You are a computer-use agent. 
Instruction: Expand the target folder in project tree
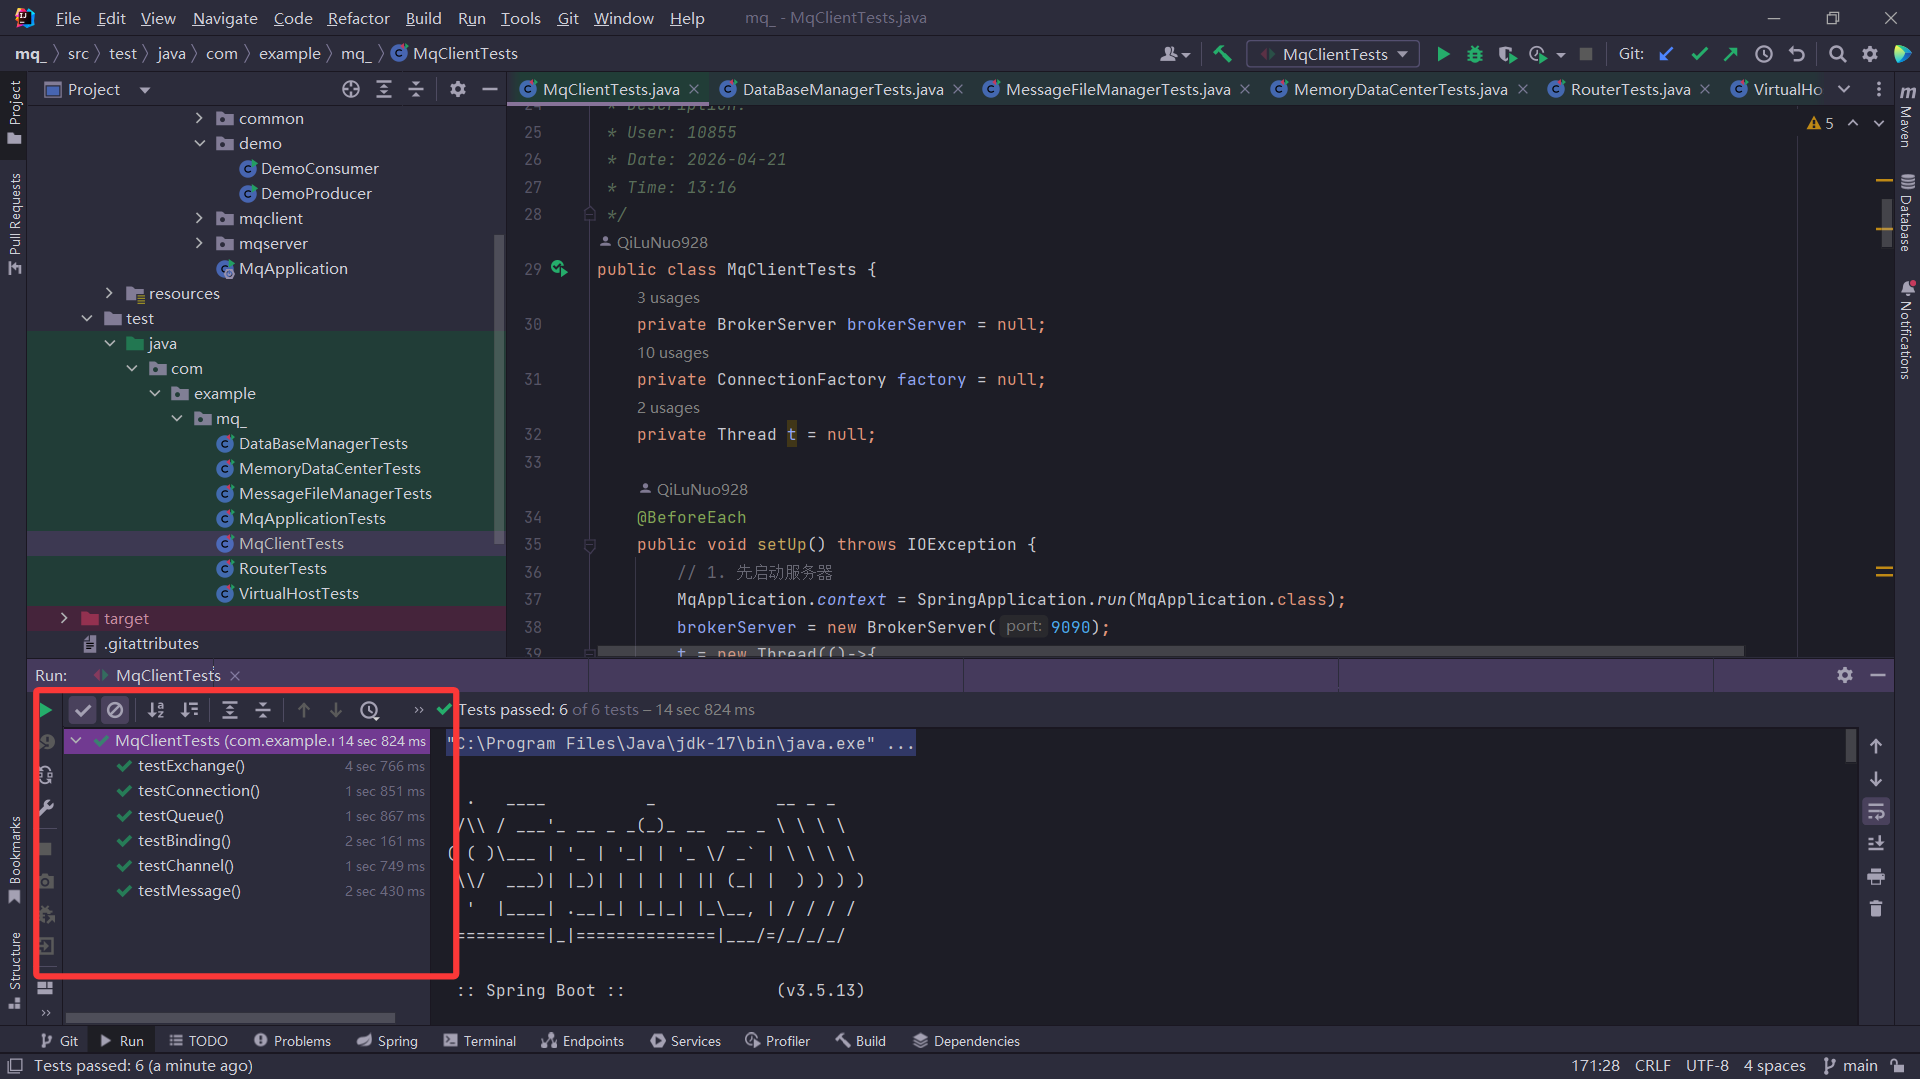tap(64, 619)
